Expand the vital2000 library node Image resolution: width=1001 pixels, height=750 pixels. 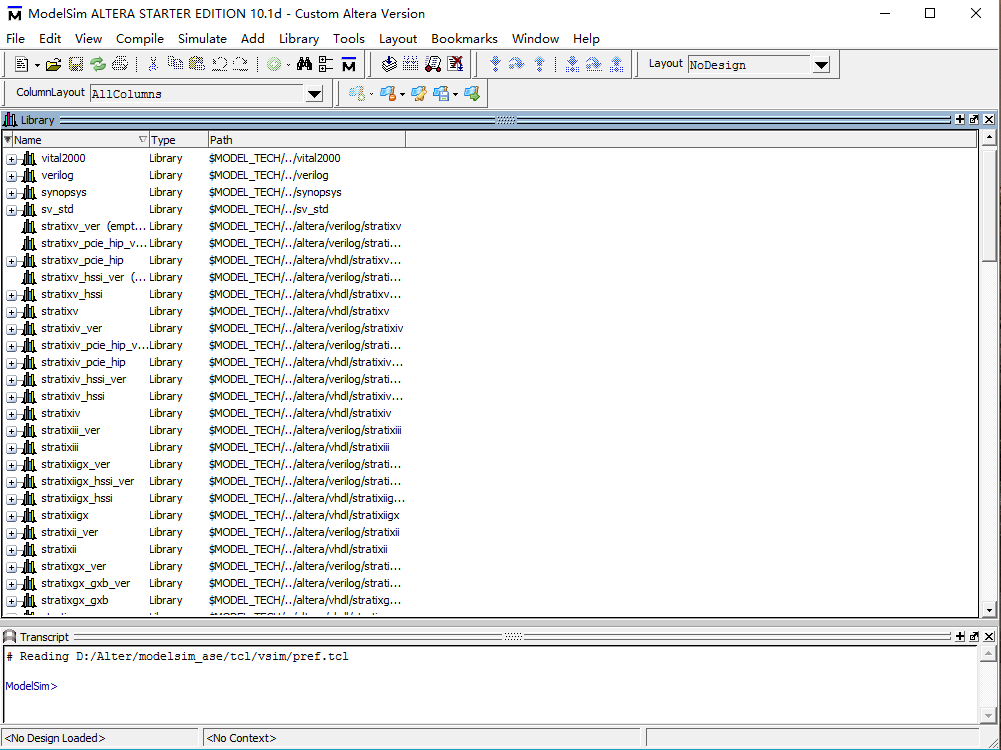click(11, 159)
